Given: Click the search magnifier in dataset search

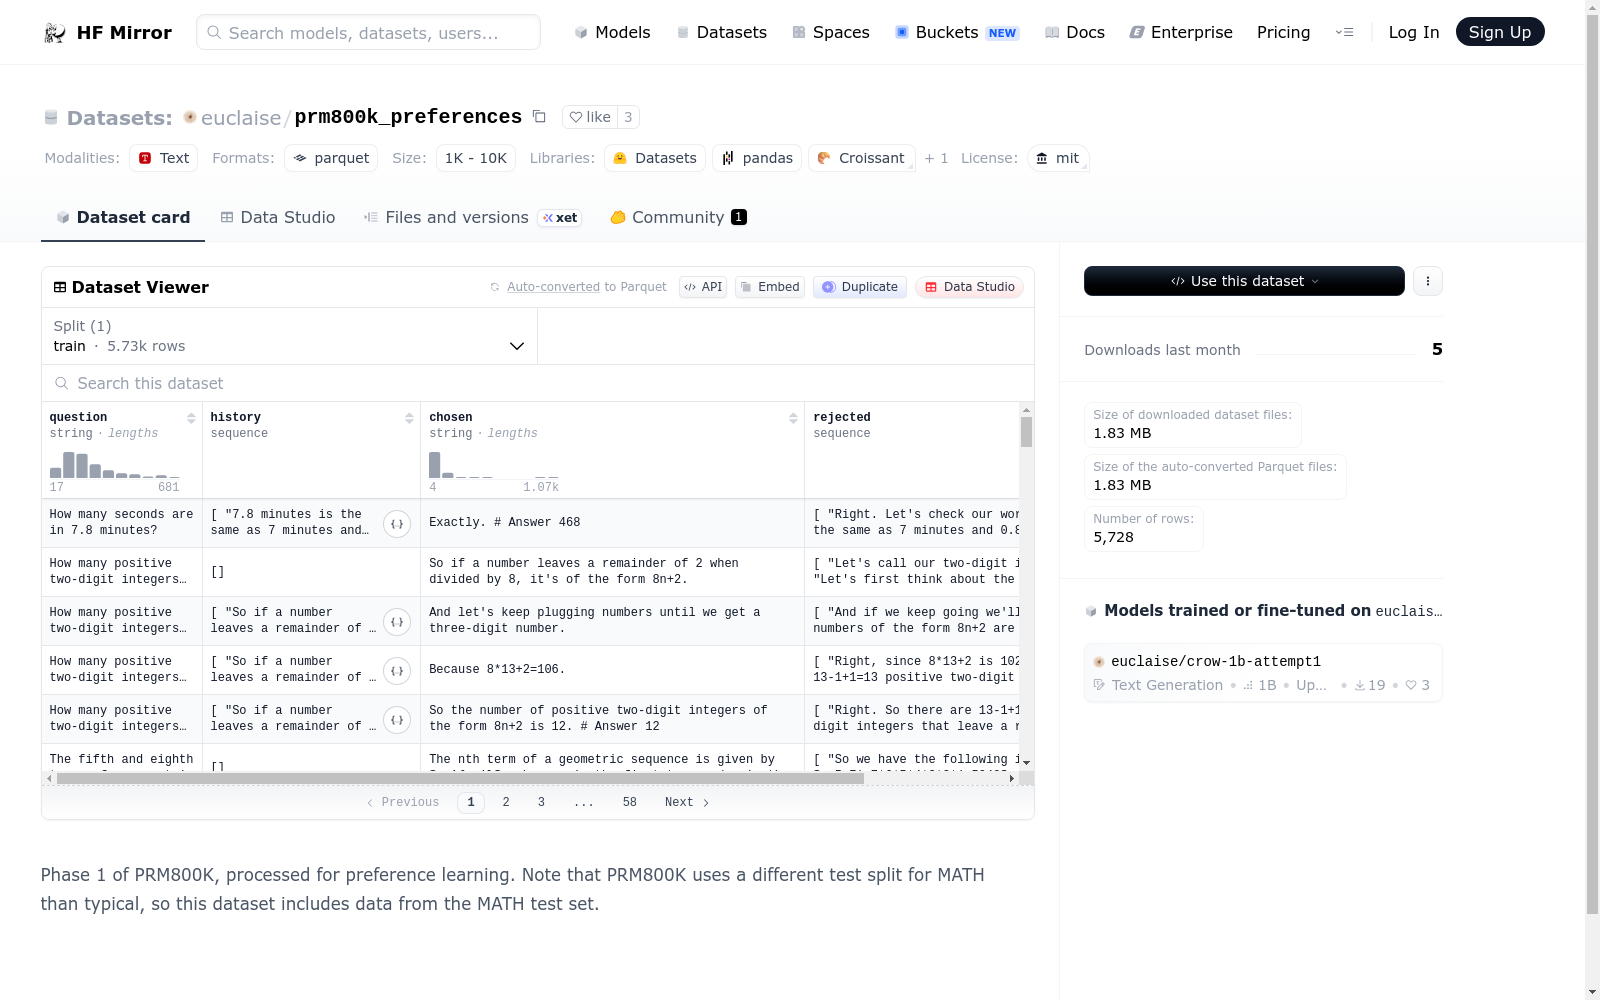Looking at the screenshot, I should coord(62,383).
